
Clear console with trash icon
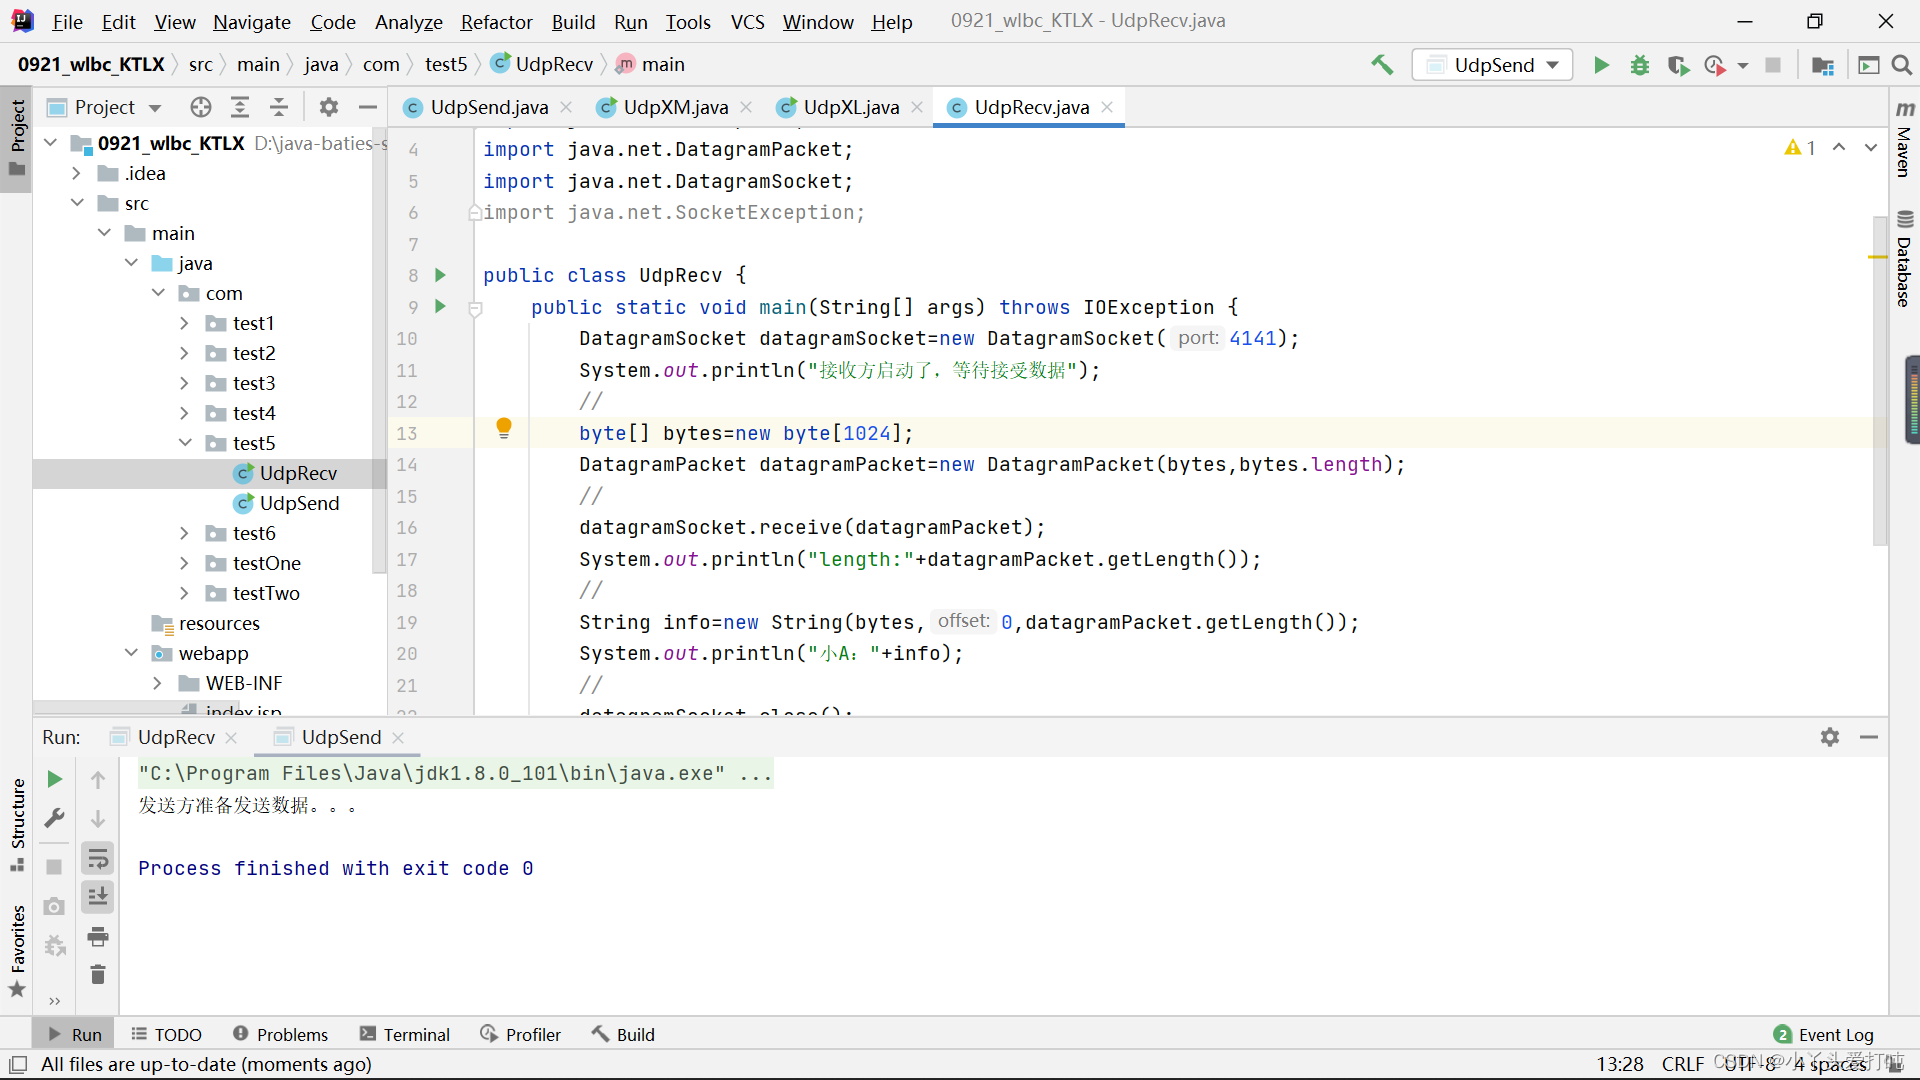coord(98,975)
